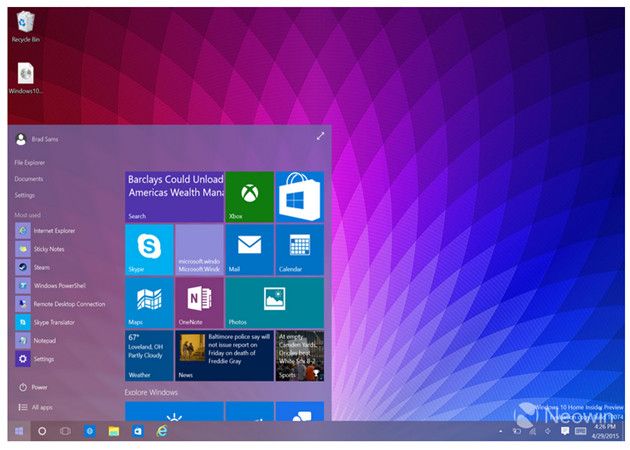Click the Windows Start button on taskbar

(19, 431)
